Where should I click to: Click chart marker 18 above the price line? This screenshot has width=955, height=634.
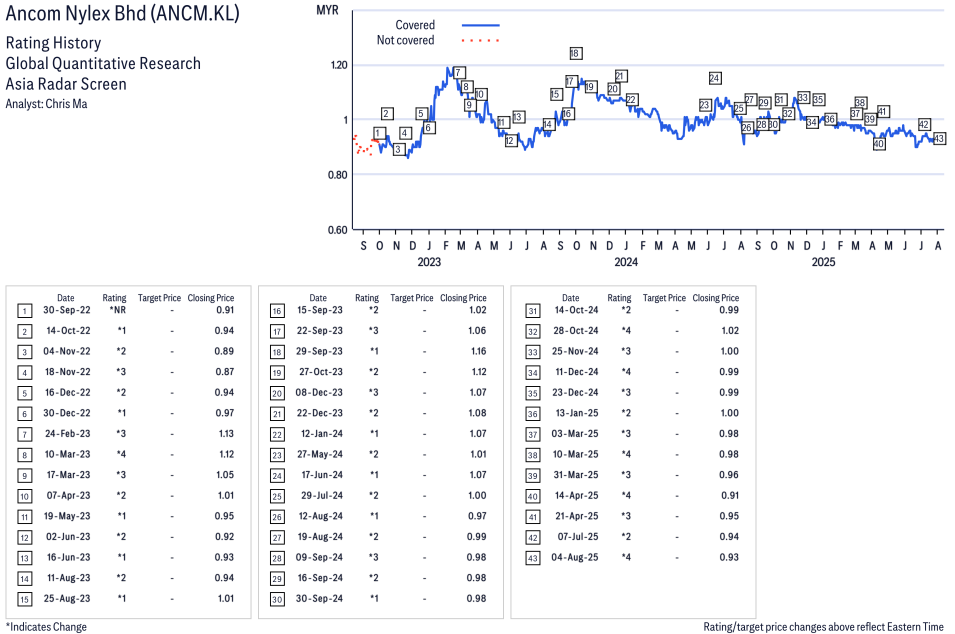(575, 54)
